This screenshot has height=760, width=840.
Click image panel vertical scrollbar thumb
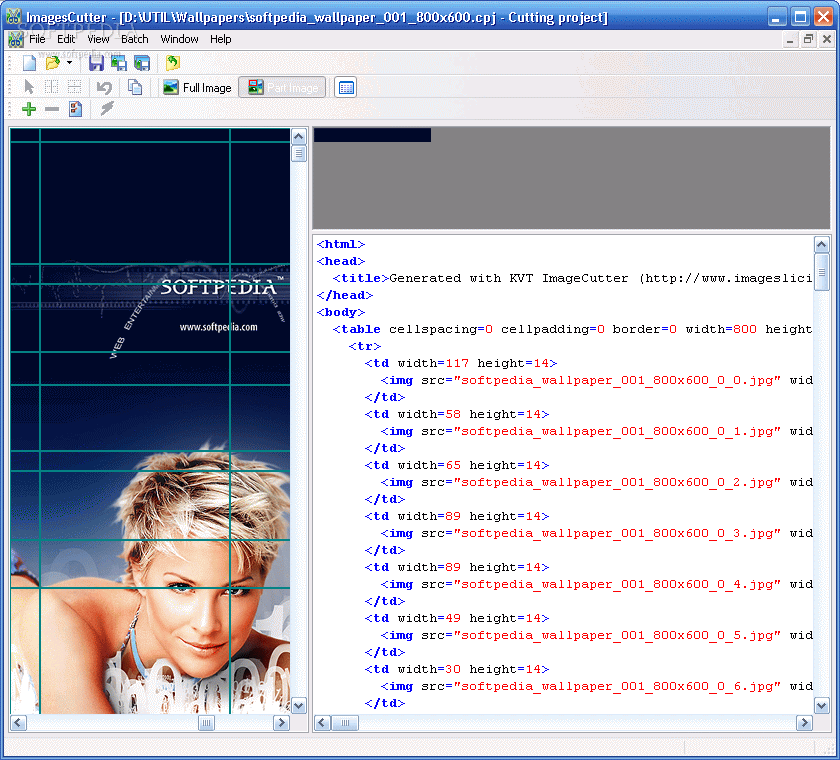[x=299, y=154]
